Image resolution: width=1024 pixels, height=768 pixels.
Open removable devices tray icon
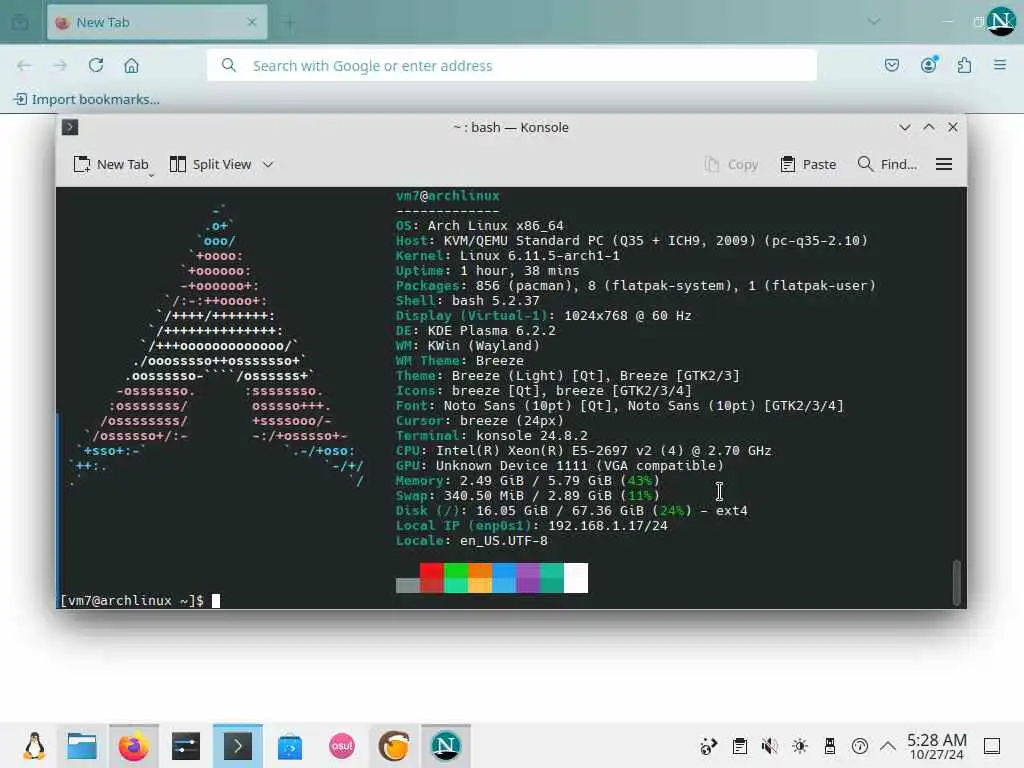(829, 746)
